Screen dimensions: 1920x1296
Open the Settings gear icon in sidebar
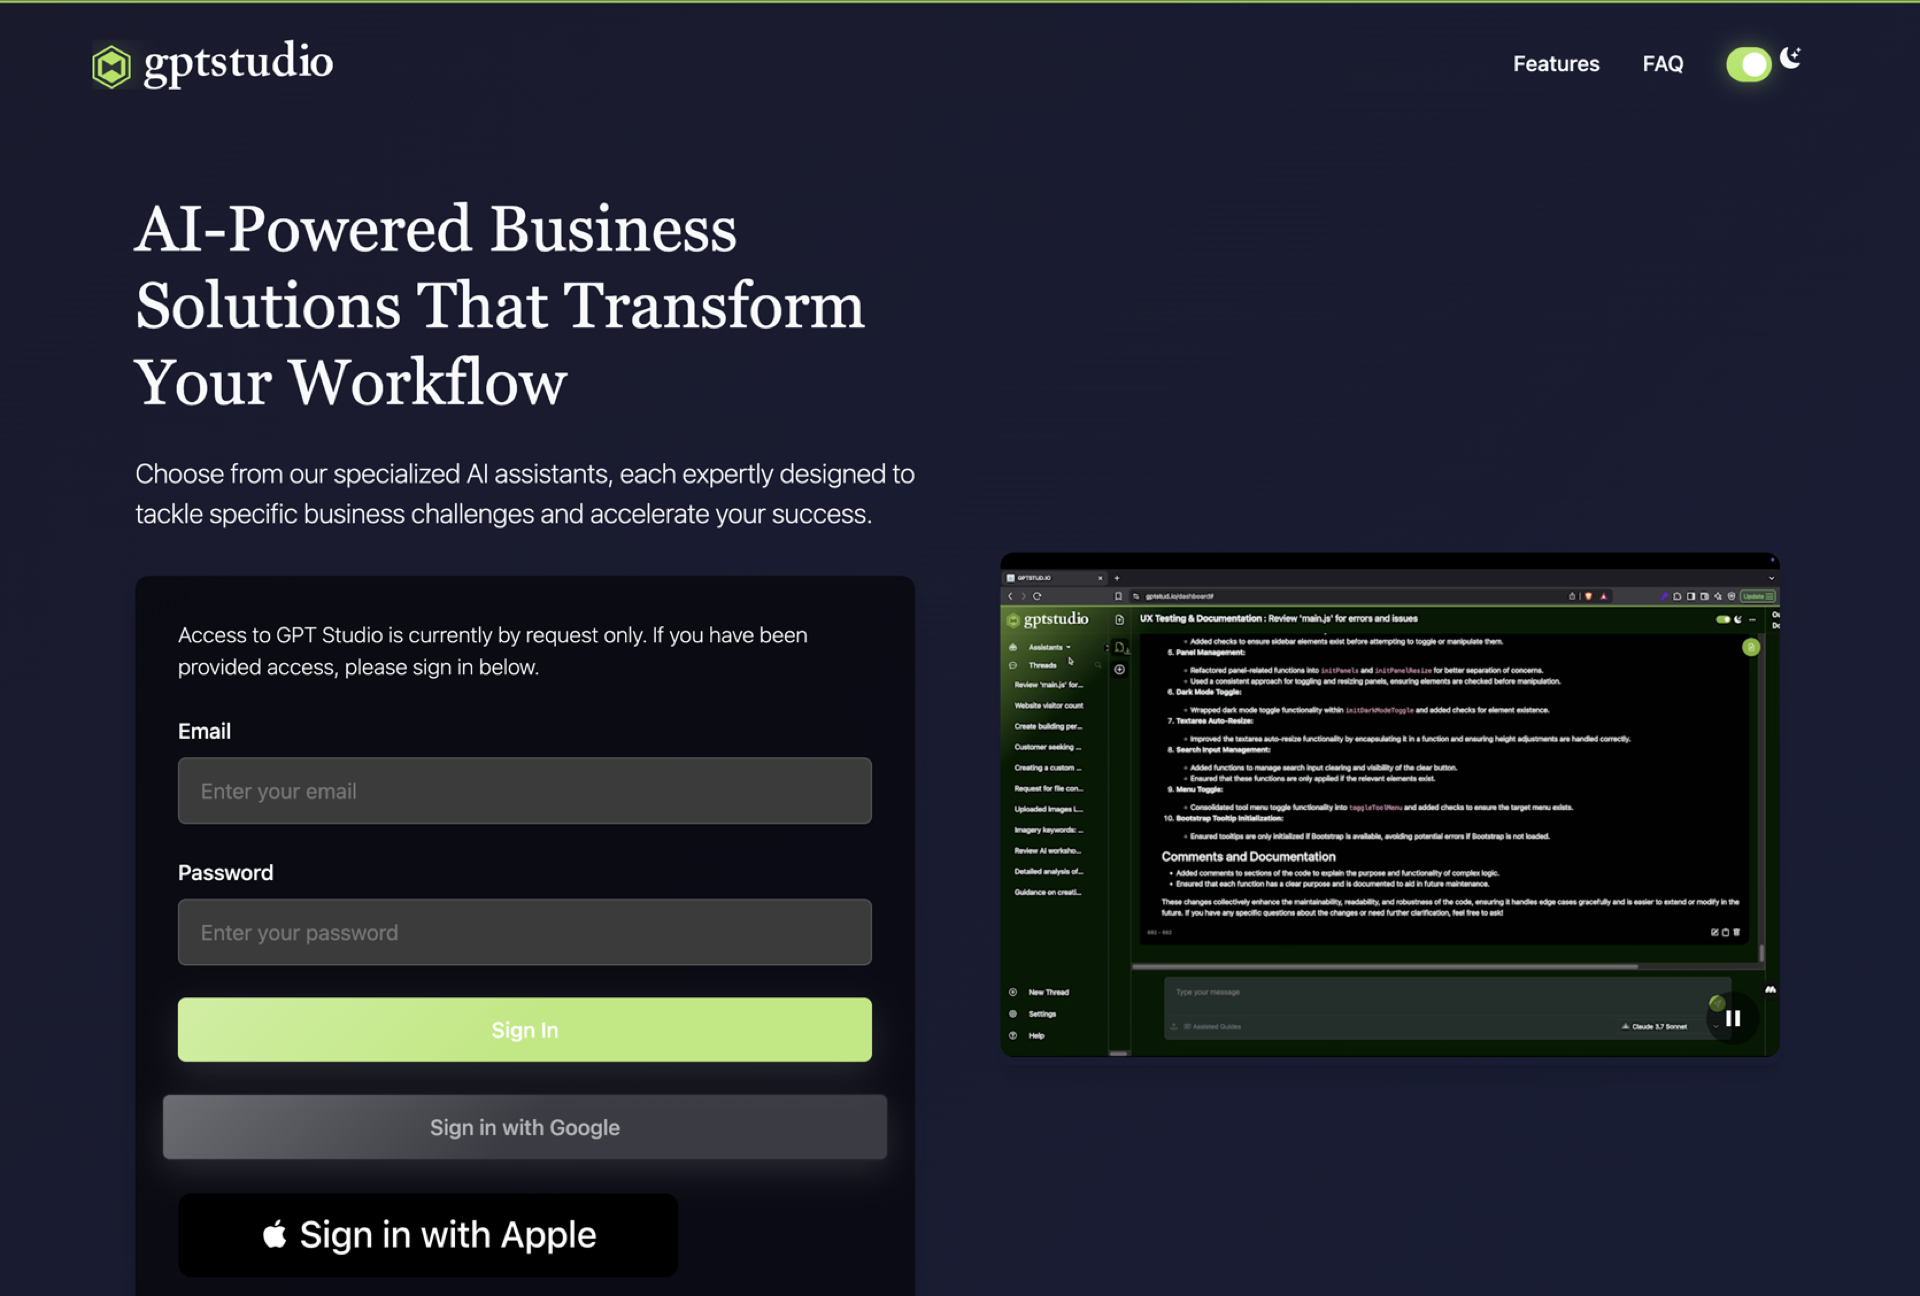click(x=1012, y=1014)
